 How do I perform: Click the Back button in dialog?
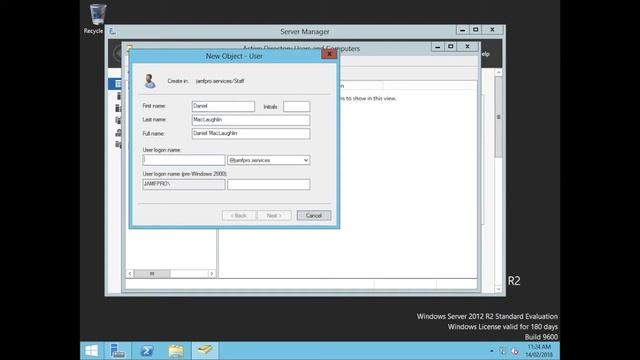pos(239,216)
